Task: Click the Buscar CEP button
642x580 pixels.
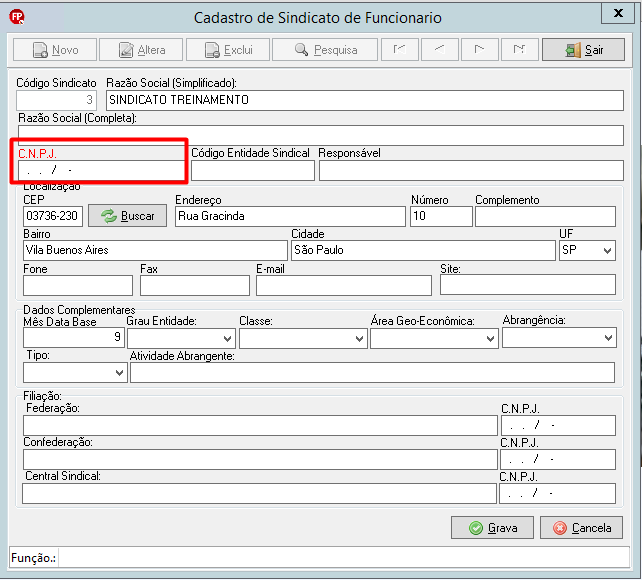Action: coord(128,216)
